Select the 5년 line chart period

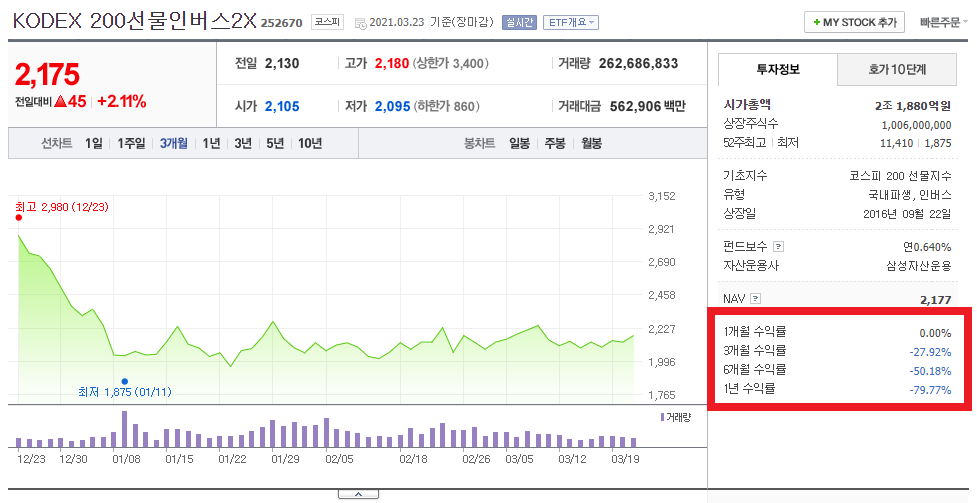coord(275,143)
